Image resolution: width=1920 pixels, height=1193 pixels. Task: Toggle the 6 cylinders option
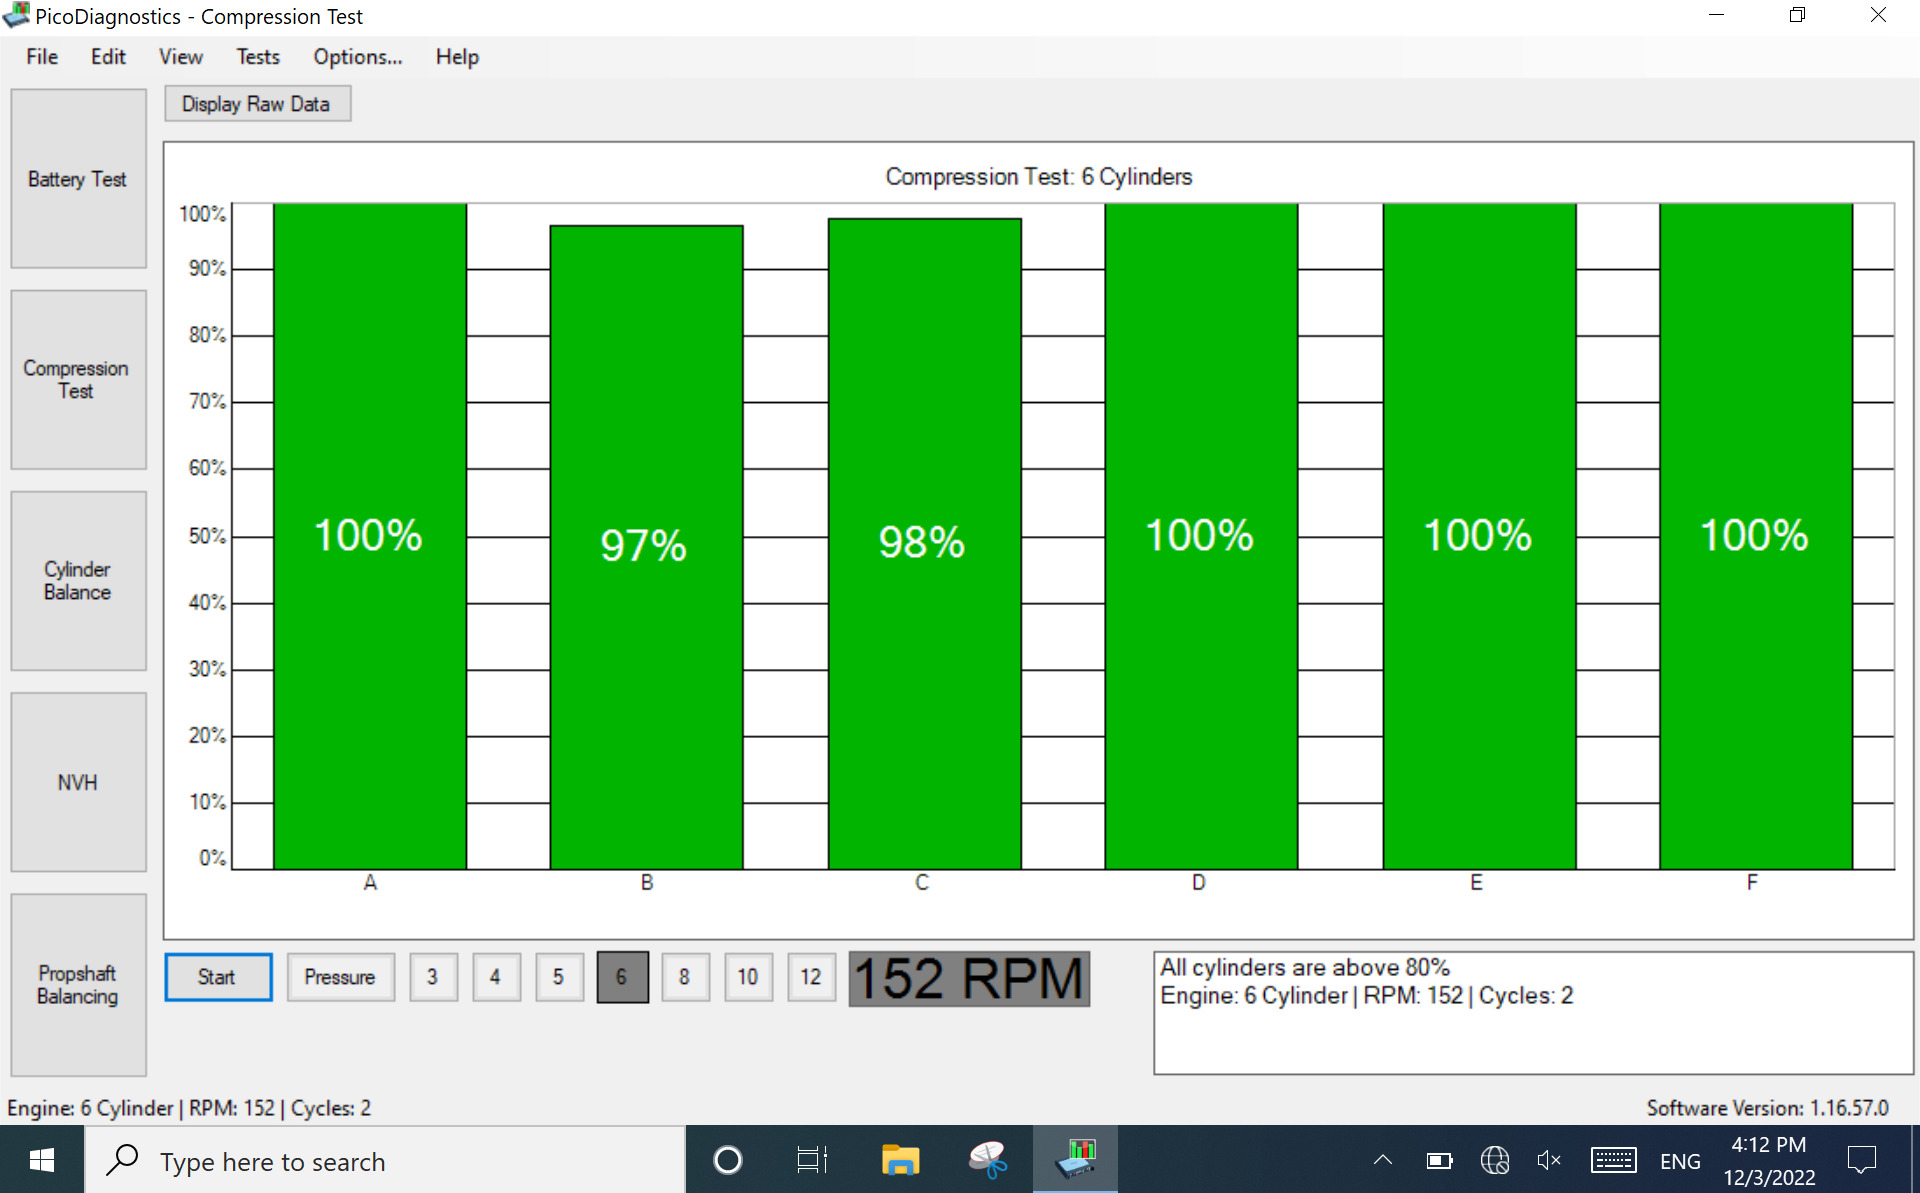tap(622, 977)
